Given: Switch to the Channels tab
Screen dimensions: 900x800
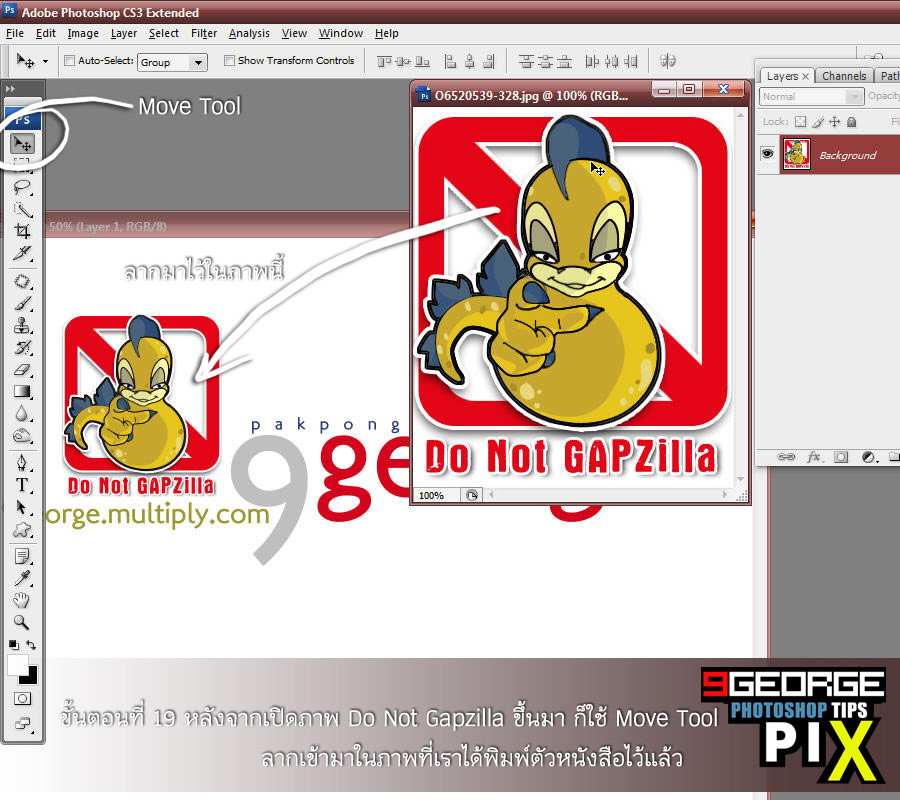Looking at the screenshot, I should pyautogui.click(x=844, y=76).
